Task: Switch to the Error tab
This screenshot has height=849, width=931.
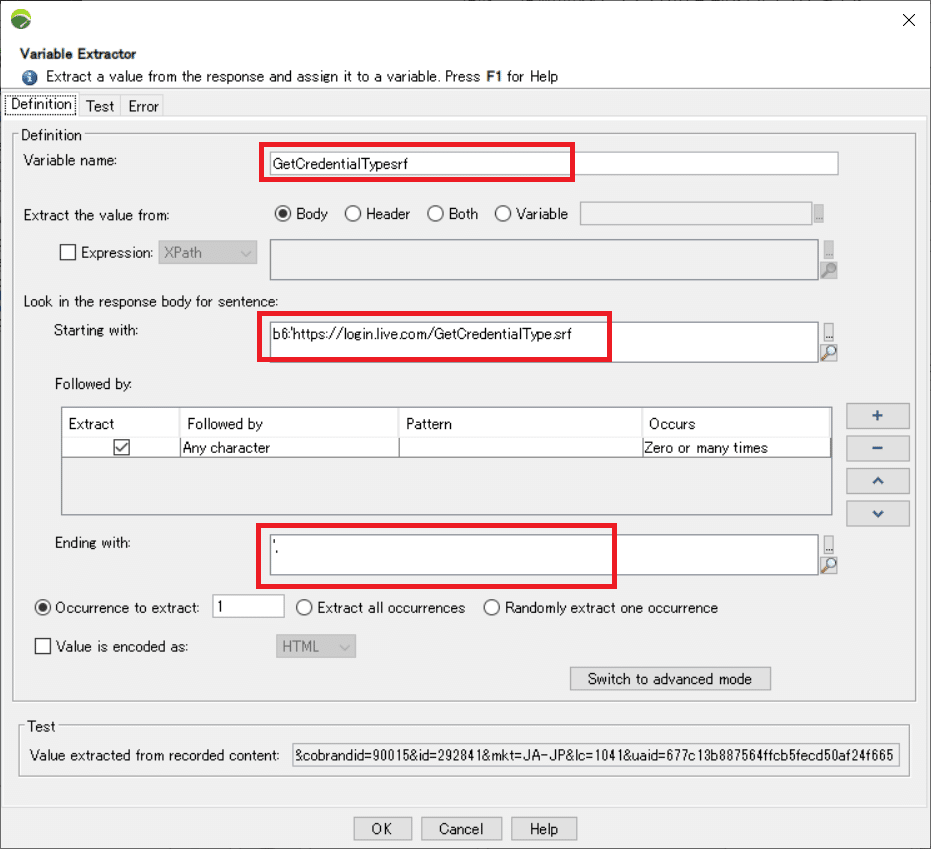Action: pyautogui.click(x=143, y=106)
